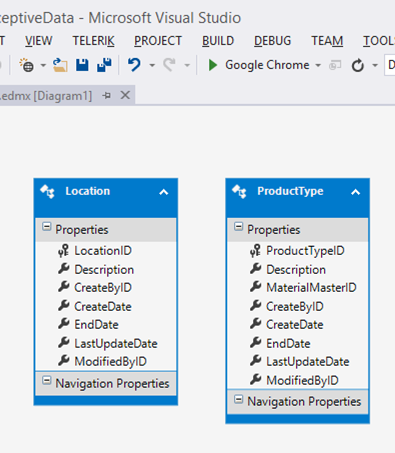This screenshot has height=453, width=395.
Task: Open the PROJECT menu
Action: [158, 41]
